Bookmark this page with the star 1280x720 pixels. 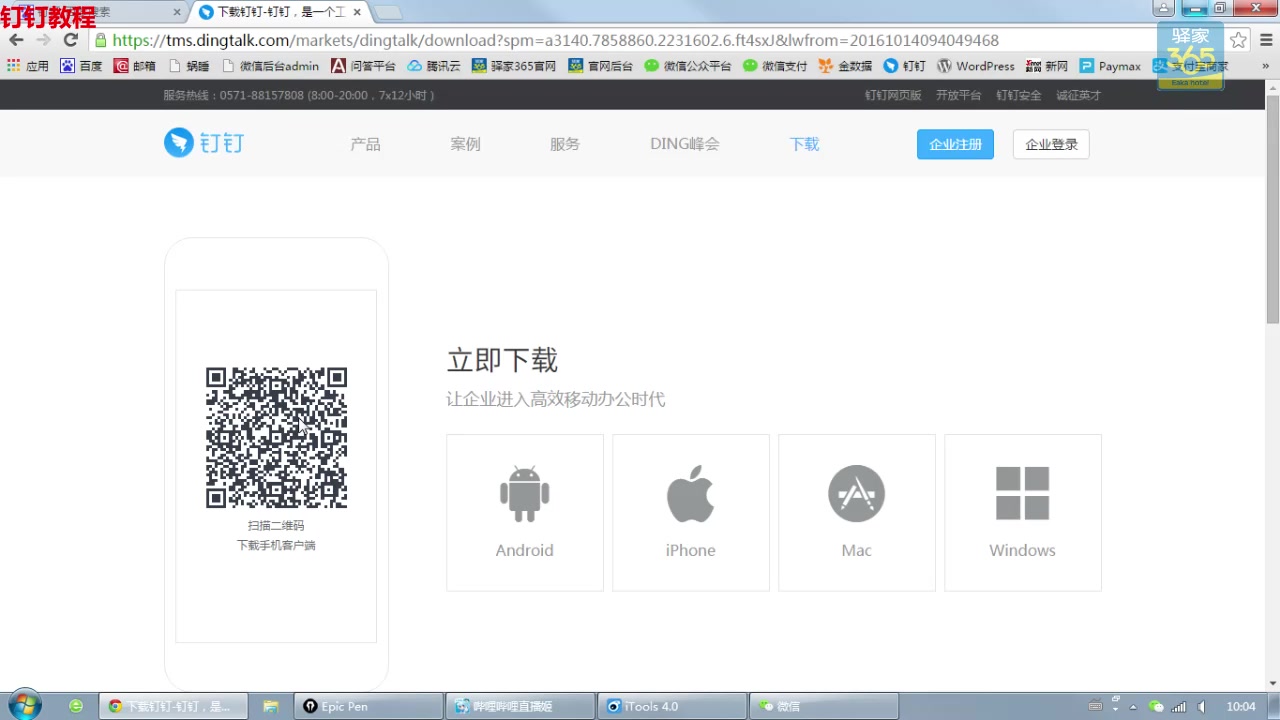pos(1238,40)
